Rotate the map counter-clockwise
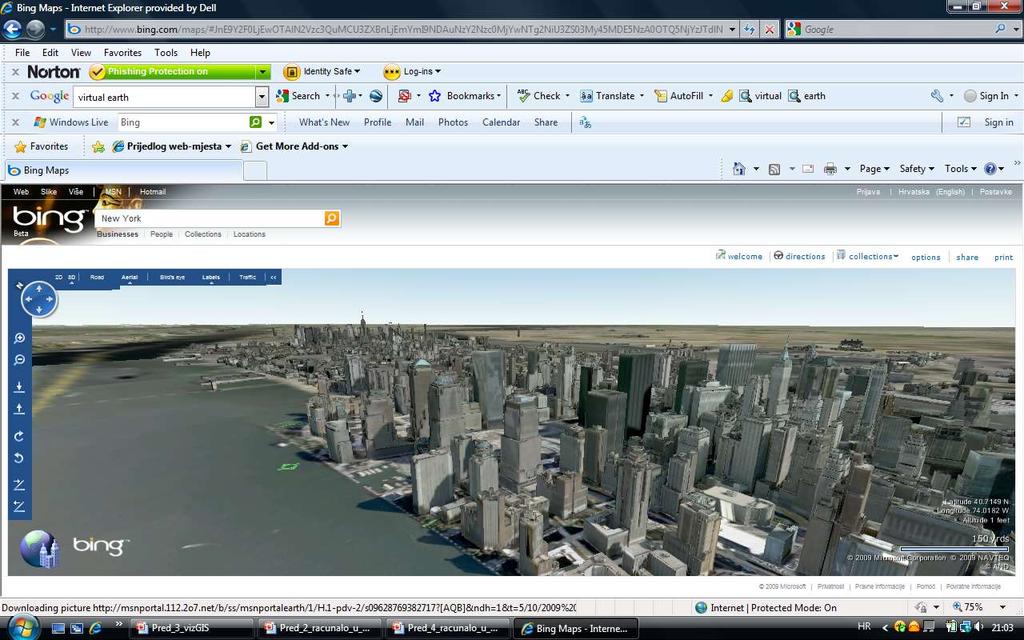This screenshot has width=1024, height=640. tap(20, 458)
